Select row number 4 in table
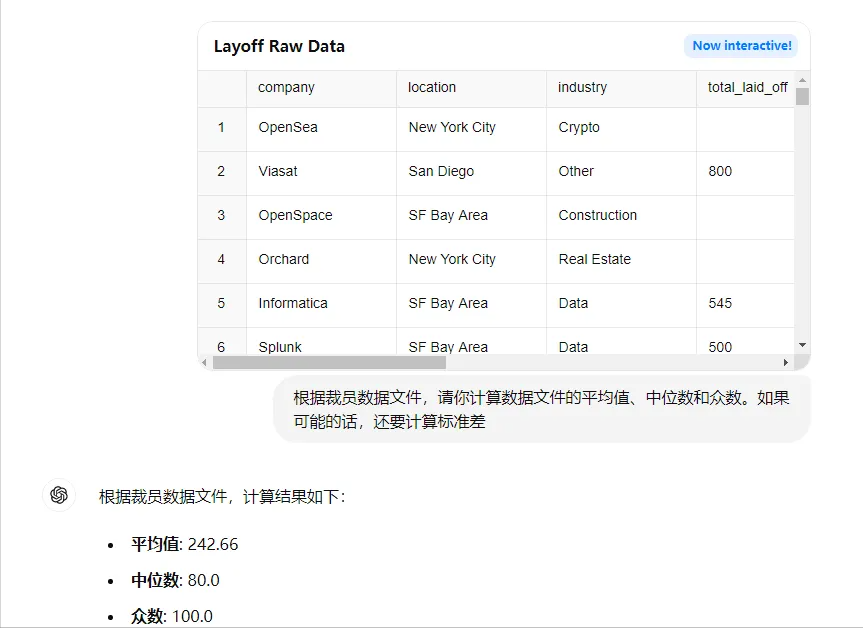Image resolution: width=863 pixels, height=628 pixels. click(x=222, y=260)
